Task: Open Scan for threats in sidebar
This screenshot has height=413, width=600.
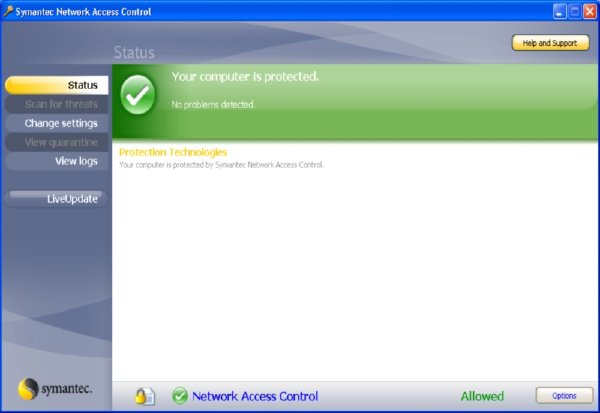Action: [57, 104]
